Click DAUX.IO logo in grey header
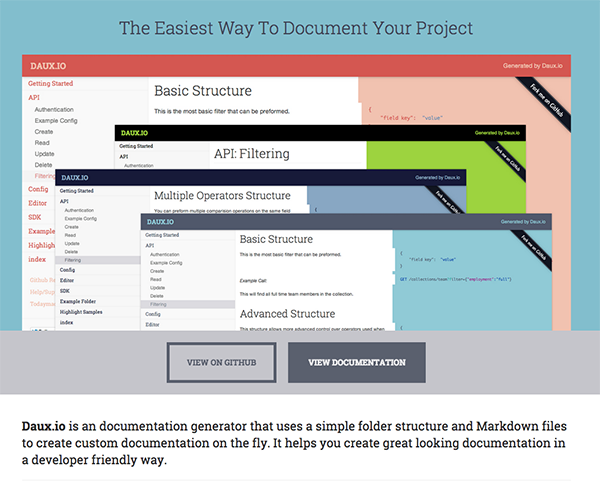This screenshot has height=484, width=600. (x=160, y=222)
